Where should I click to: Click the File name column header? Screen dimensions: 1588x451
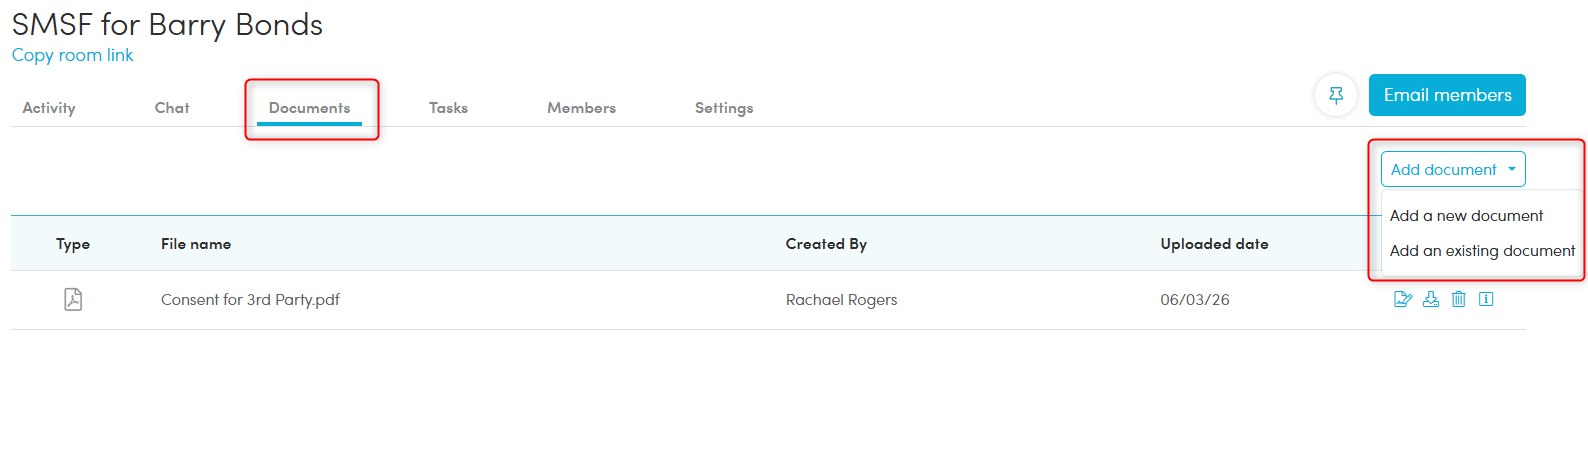point(196,244)
